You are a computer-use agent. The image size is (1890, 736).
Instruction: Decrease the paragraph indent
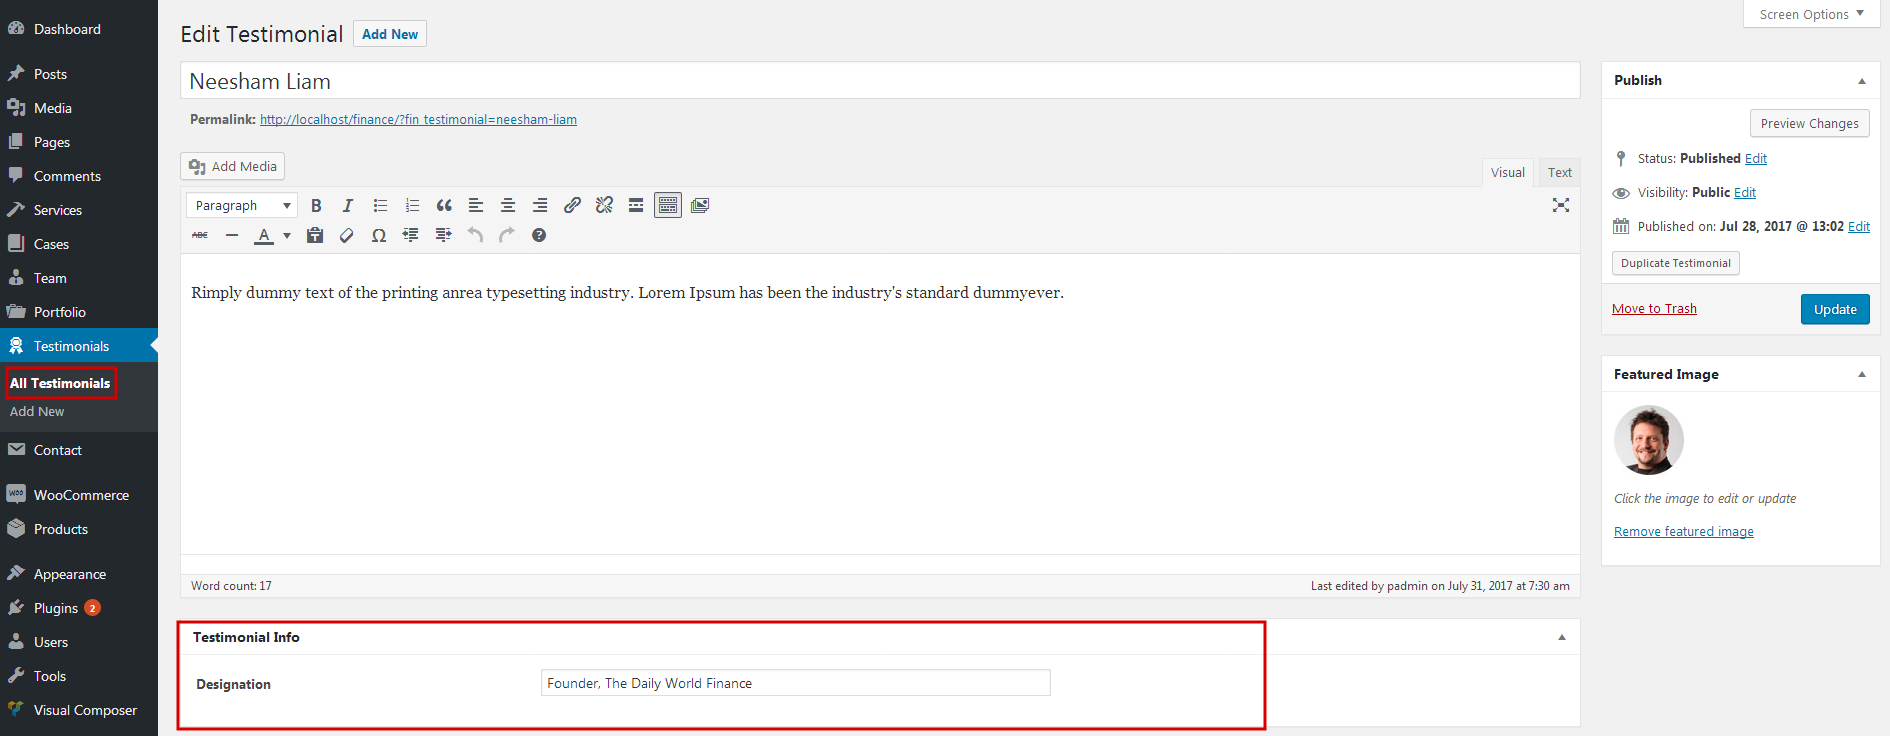[x=411, y=235]
